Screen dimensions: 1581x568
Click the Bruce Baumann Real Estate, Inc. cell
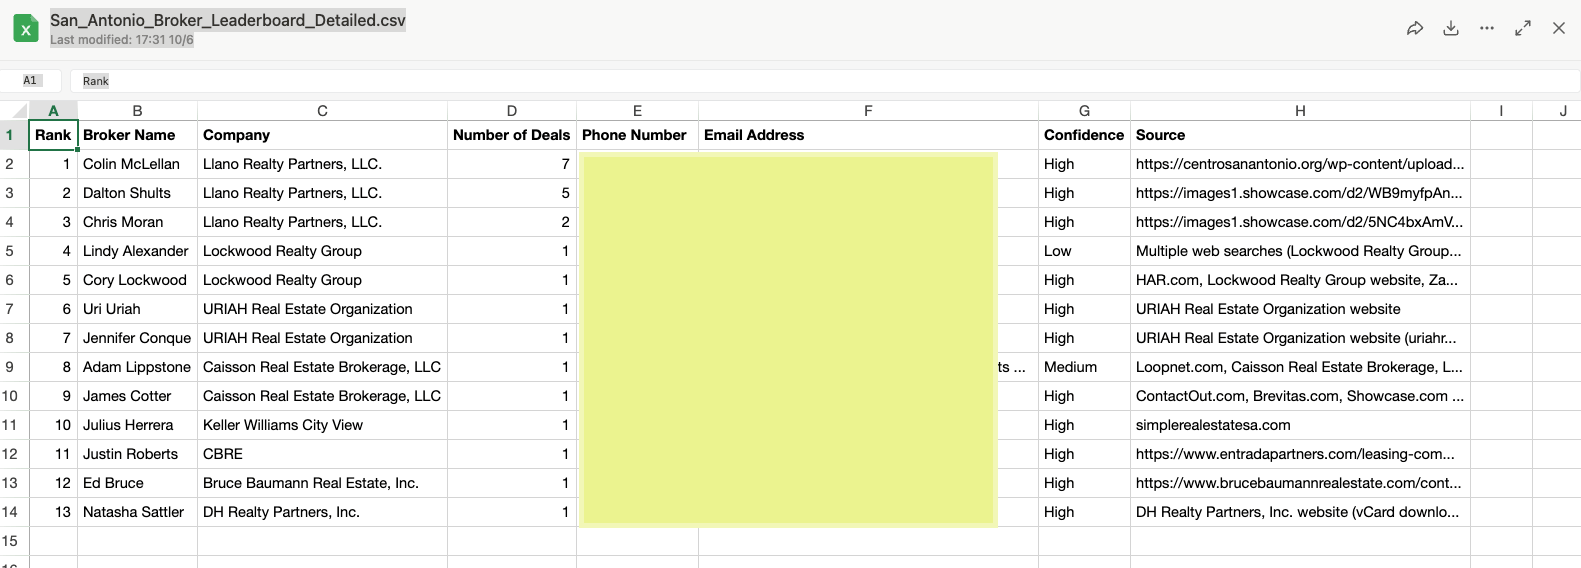tap(322, 483)
